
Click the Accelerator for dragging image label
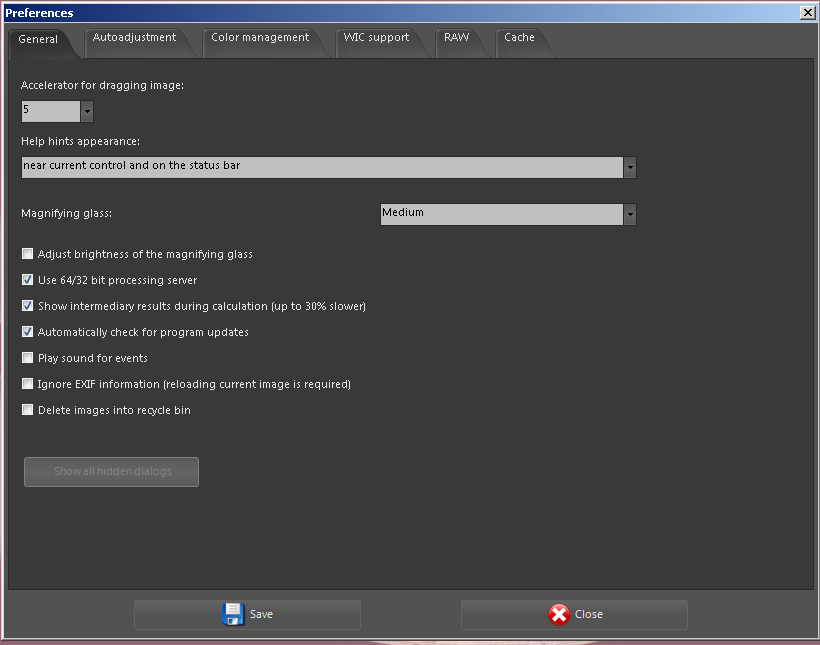tap(102, 85)
